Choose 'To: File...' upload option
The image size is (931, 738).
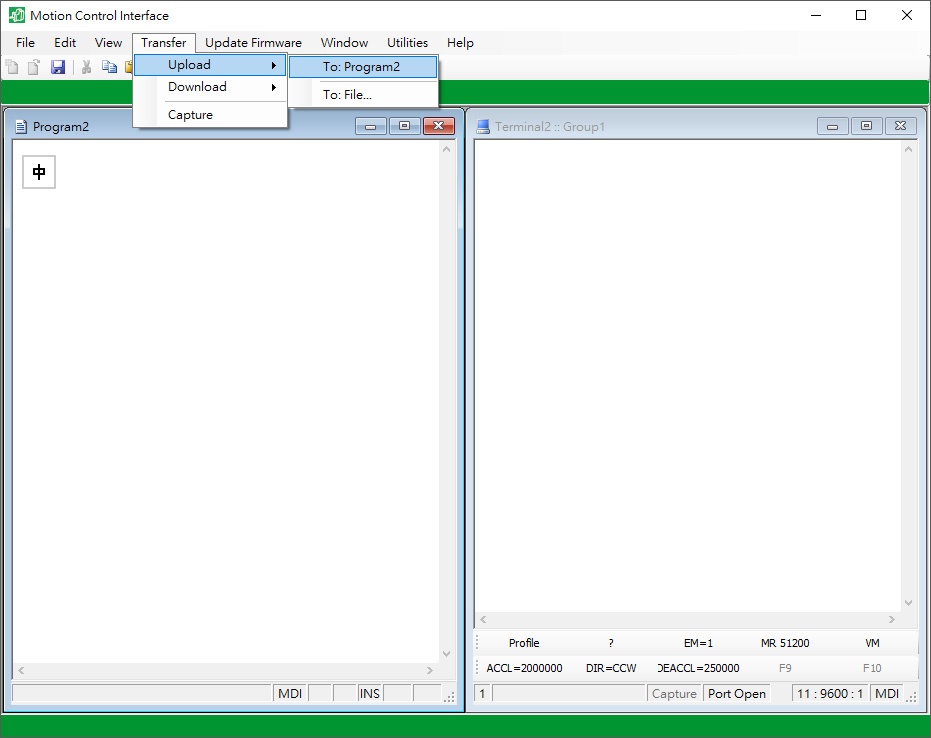tap(348, 95)
